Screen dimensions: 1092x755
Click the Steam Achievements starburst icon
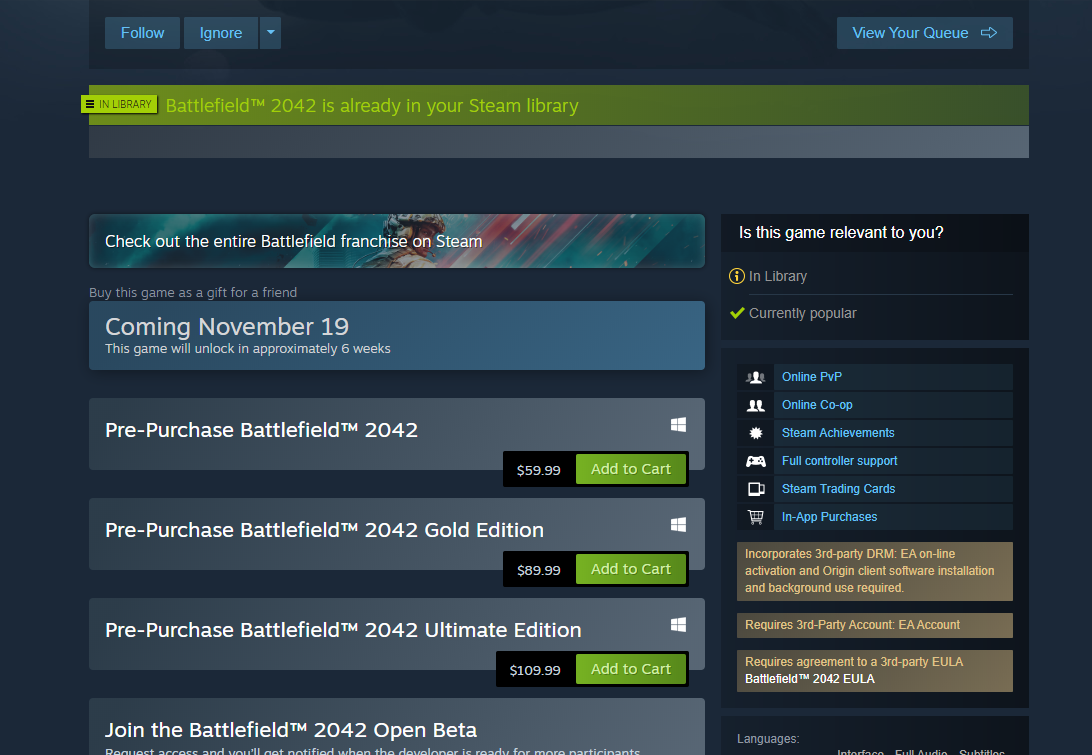[756, 433]
